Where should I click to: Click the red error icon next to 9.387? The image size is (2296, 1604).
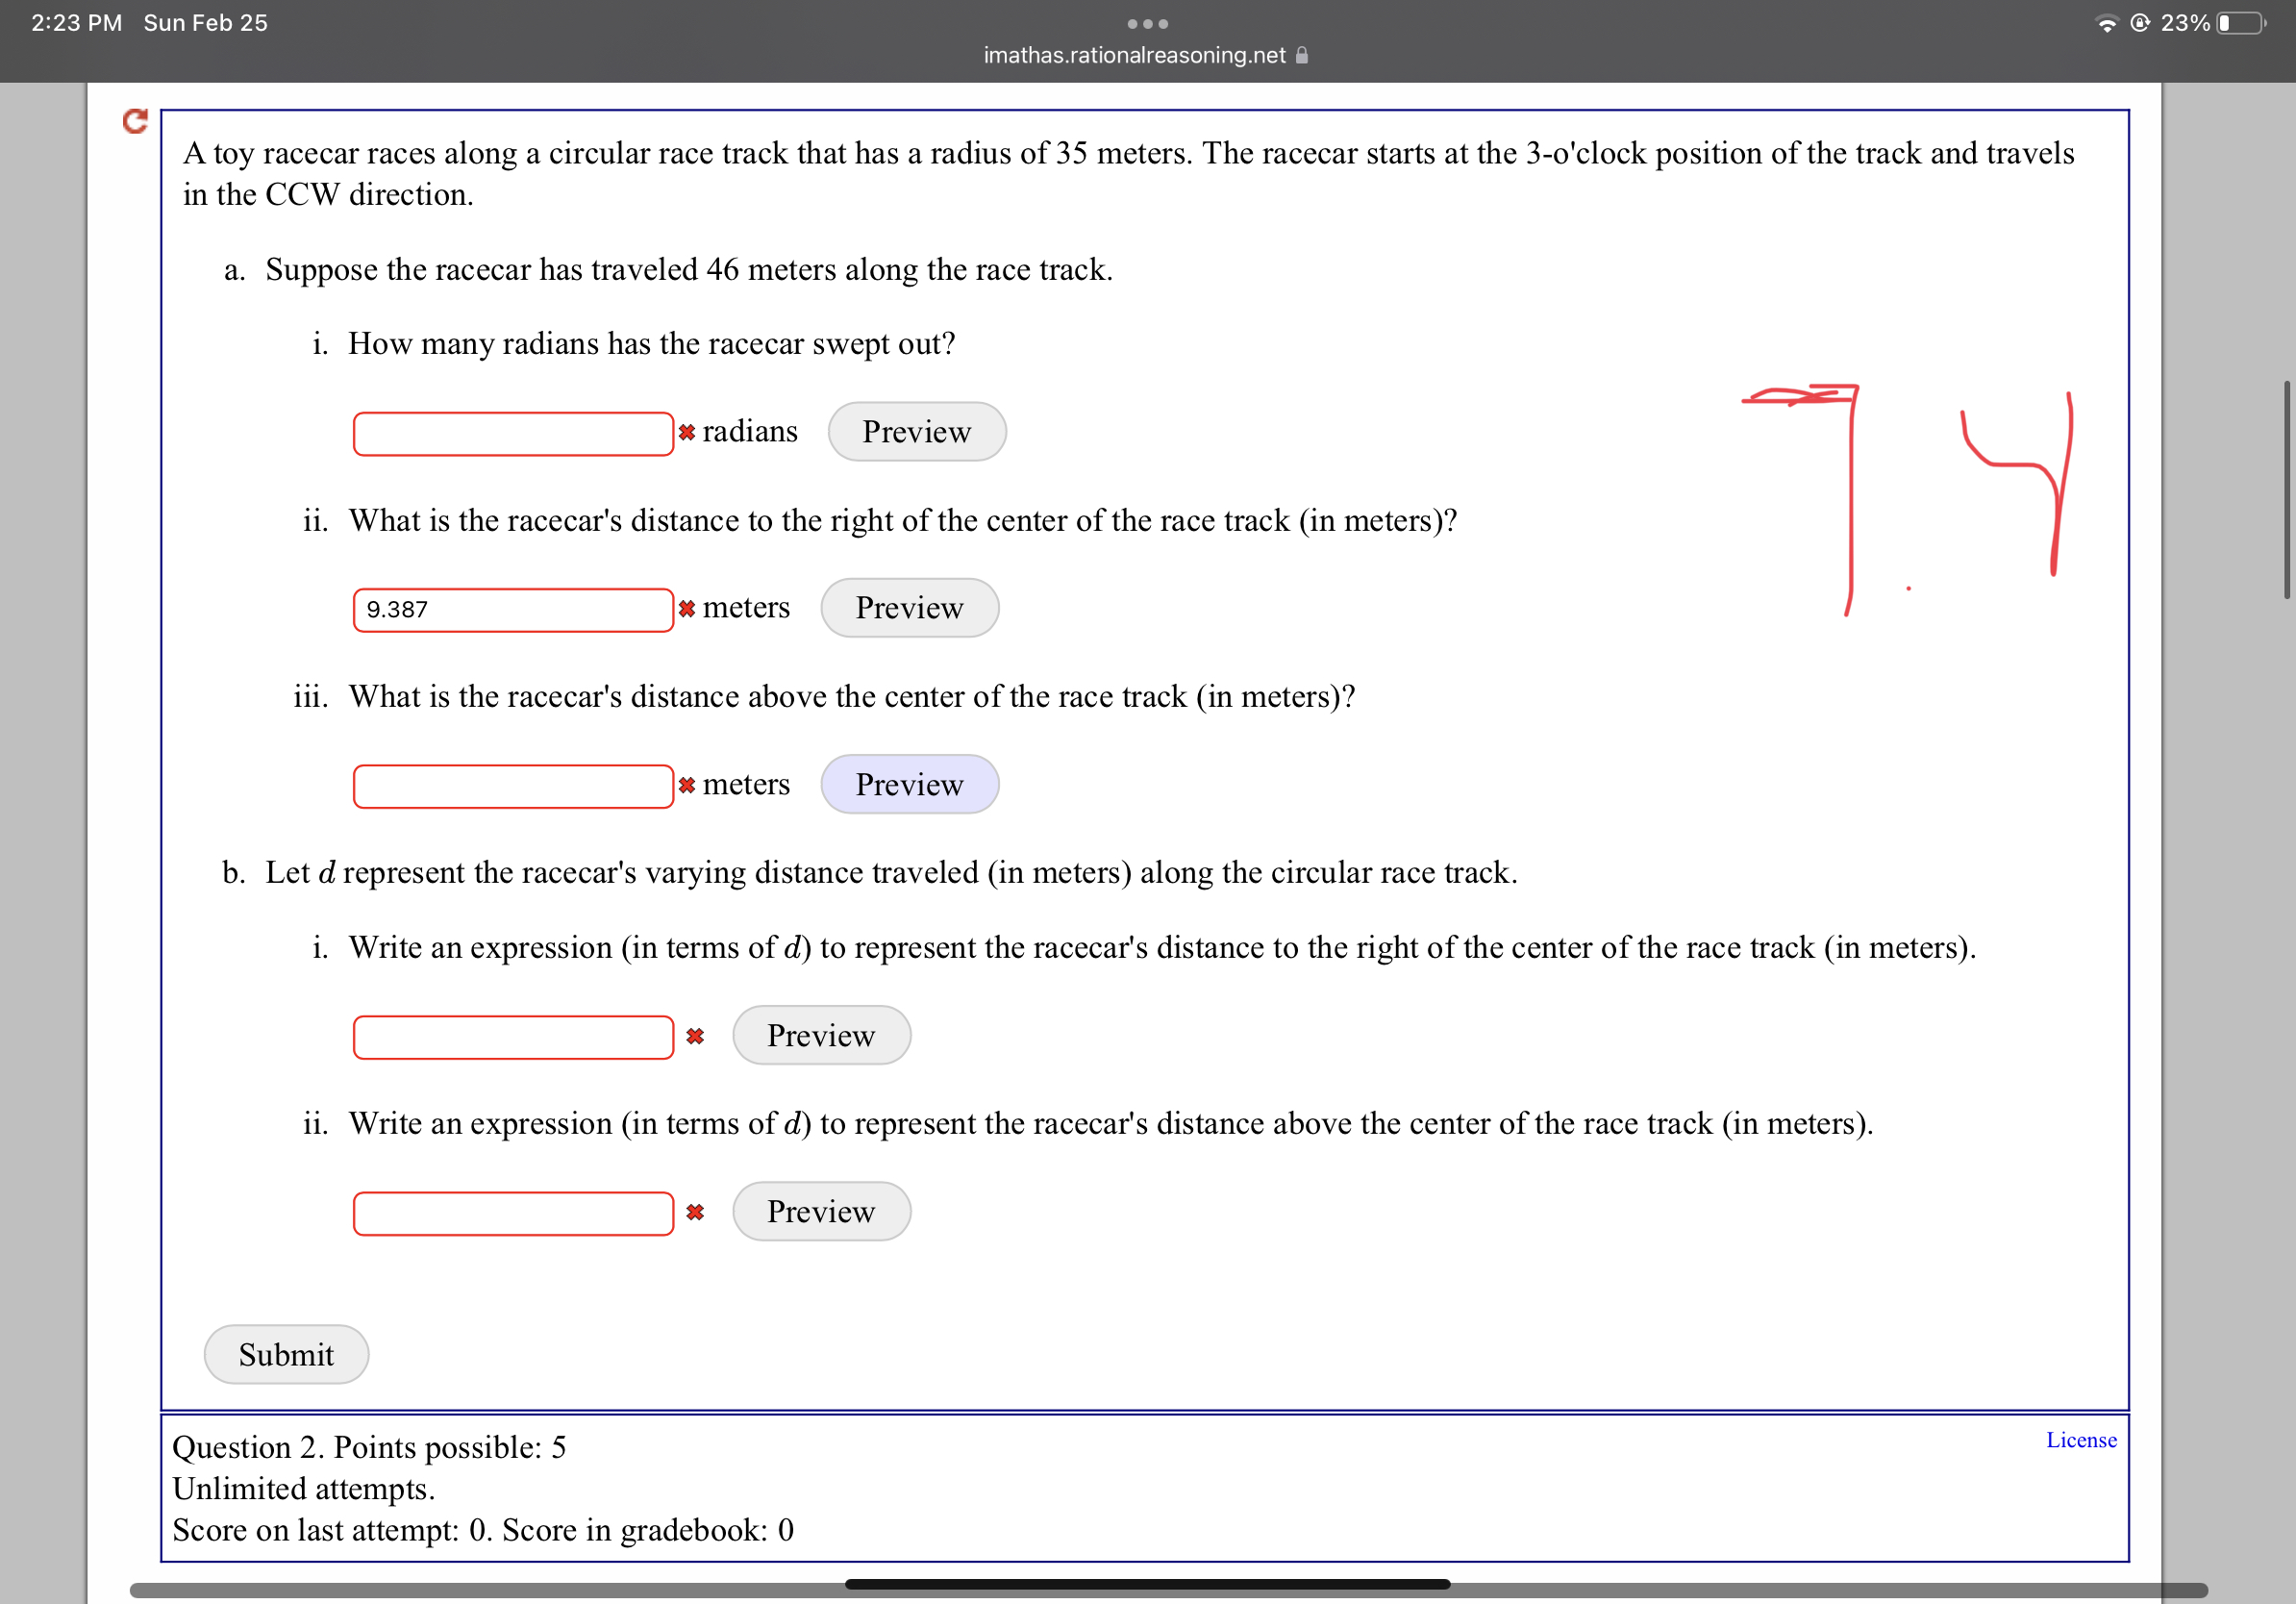coord(686,608)
